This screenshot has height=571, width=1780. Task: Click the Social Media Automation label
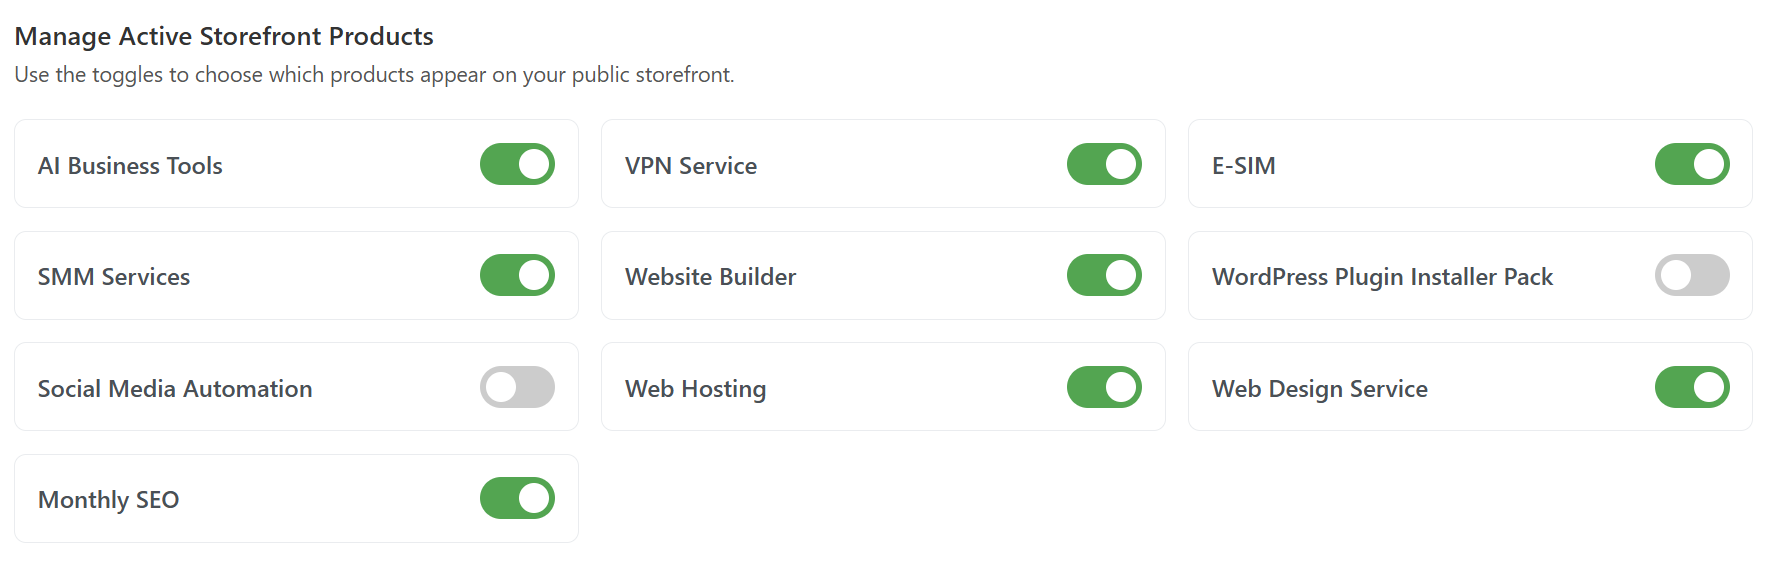[175, 389]
